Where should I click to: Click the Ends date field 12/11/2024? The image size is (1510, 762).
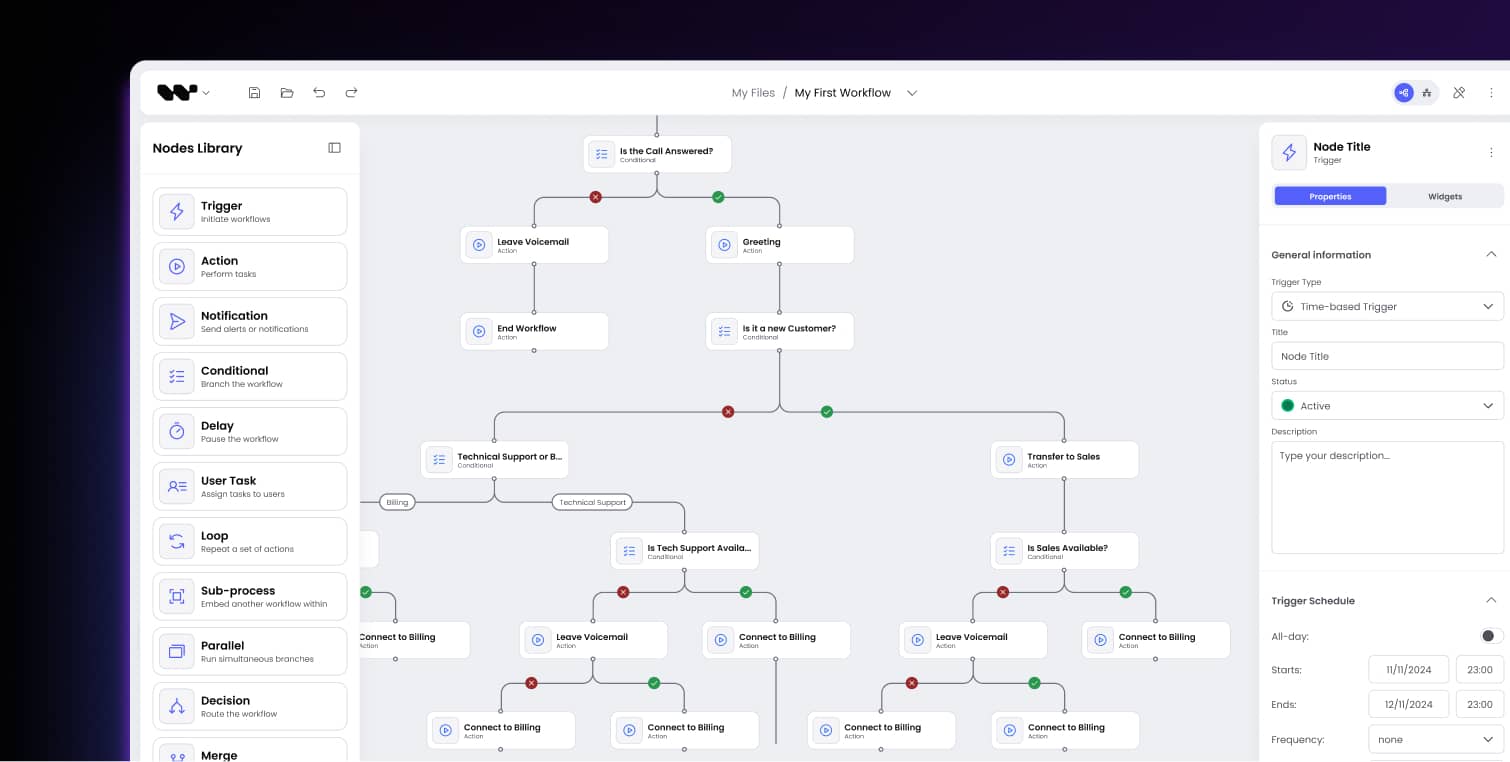(1408, 704)
